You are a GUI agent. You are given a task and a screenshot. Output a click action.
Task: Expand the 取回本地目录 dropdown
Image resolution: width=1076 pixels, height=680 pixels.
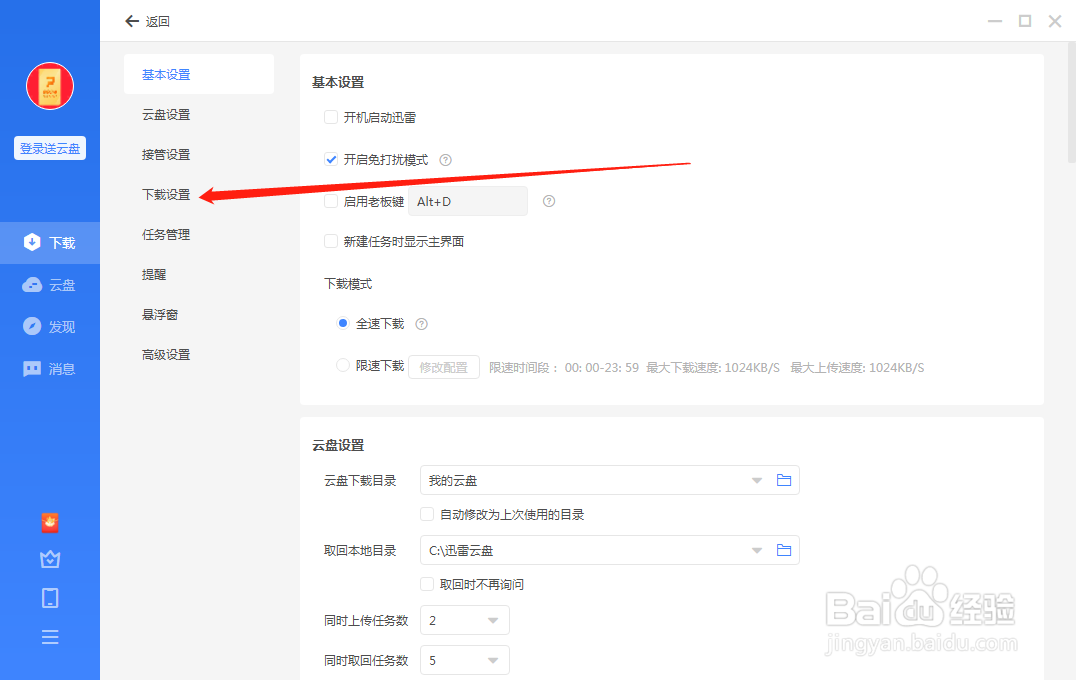pos(757,550)
